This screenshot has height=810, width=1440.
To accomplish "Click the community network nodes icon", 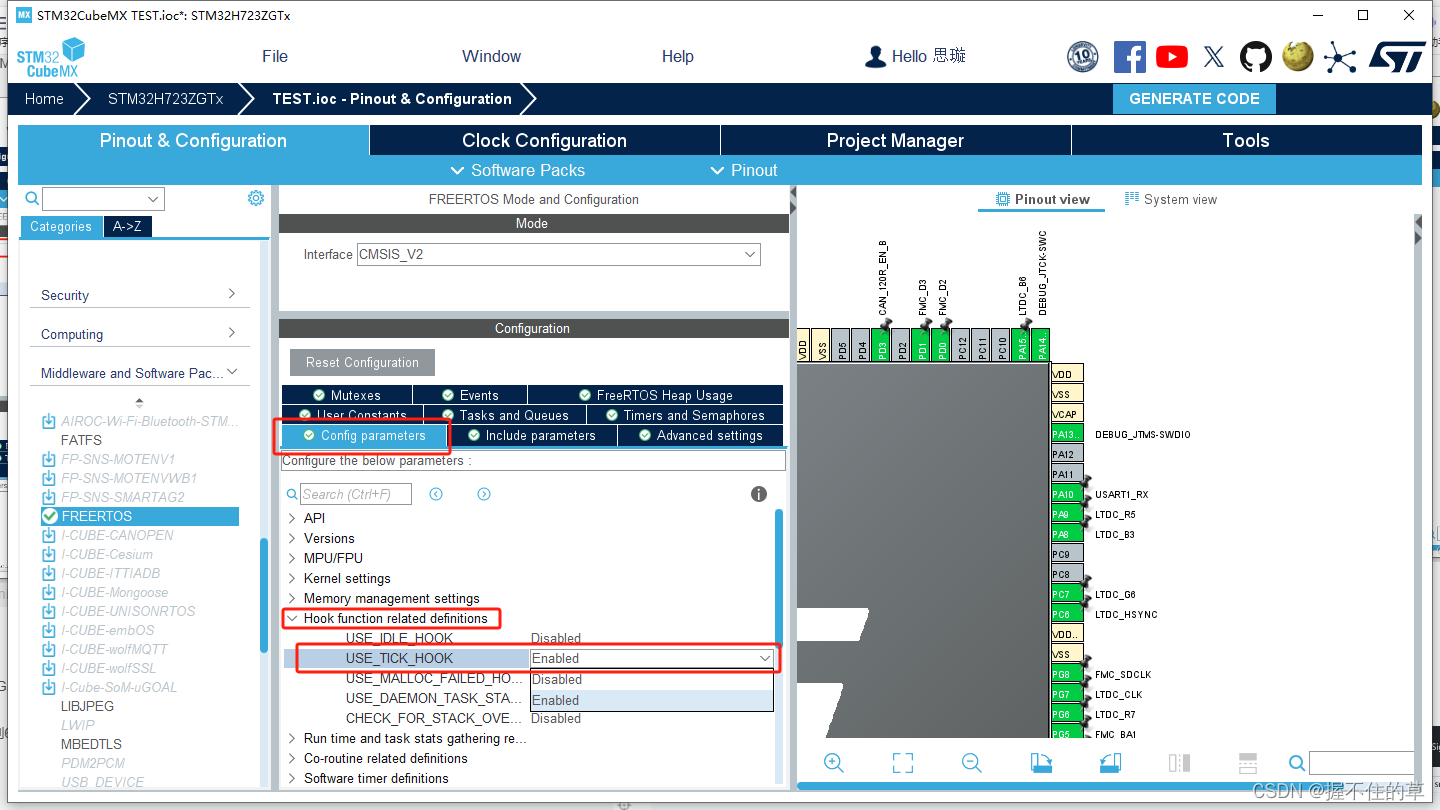I will point(1339,57).
